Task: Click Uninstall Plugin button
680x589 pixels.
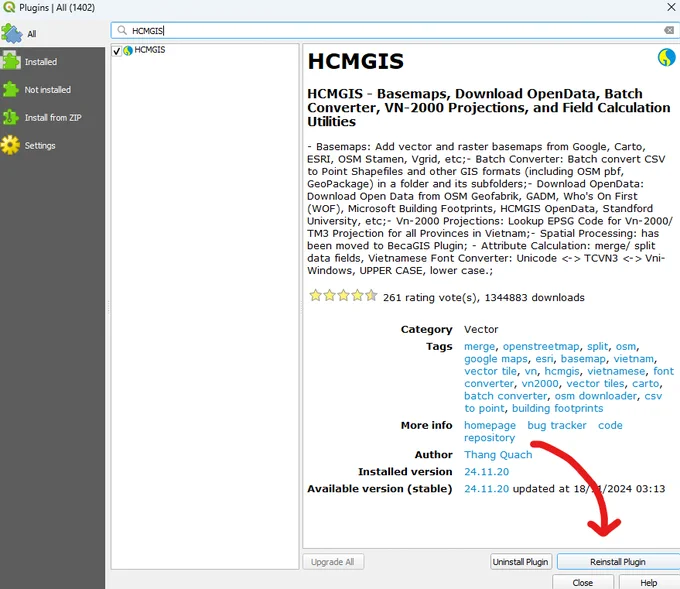Action: click(521, 562)
